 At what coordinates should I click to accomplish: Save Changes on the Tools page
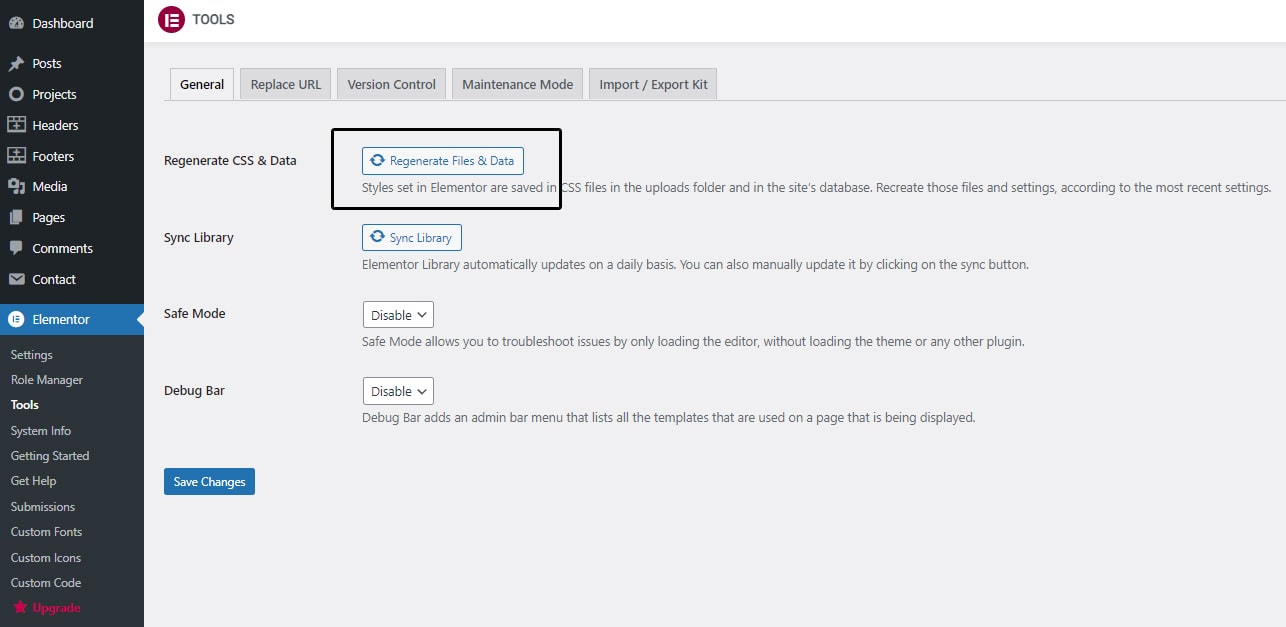tap(209, 482)
